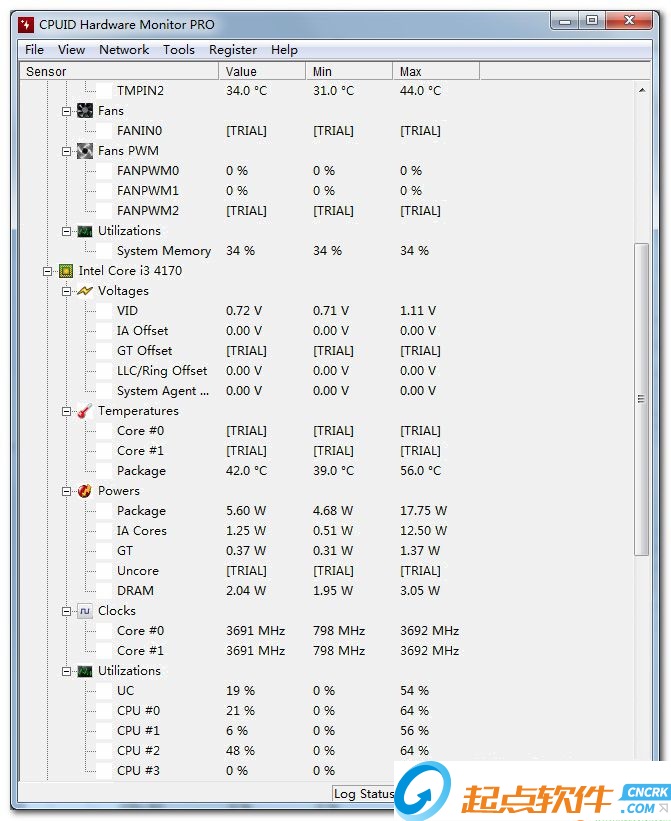Click the Powers flame icon

(85, 491)
